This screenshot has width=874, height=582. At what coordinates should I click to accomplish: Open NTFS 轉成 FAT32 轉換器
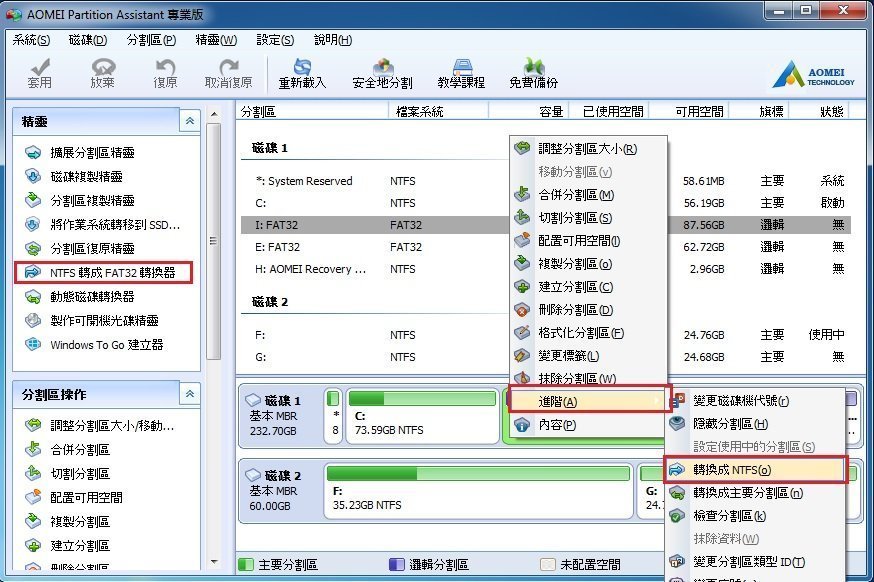click(103, 273)
